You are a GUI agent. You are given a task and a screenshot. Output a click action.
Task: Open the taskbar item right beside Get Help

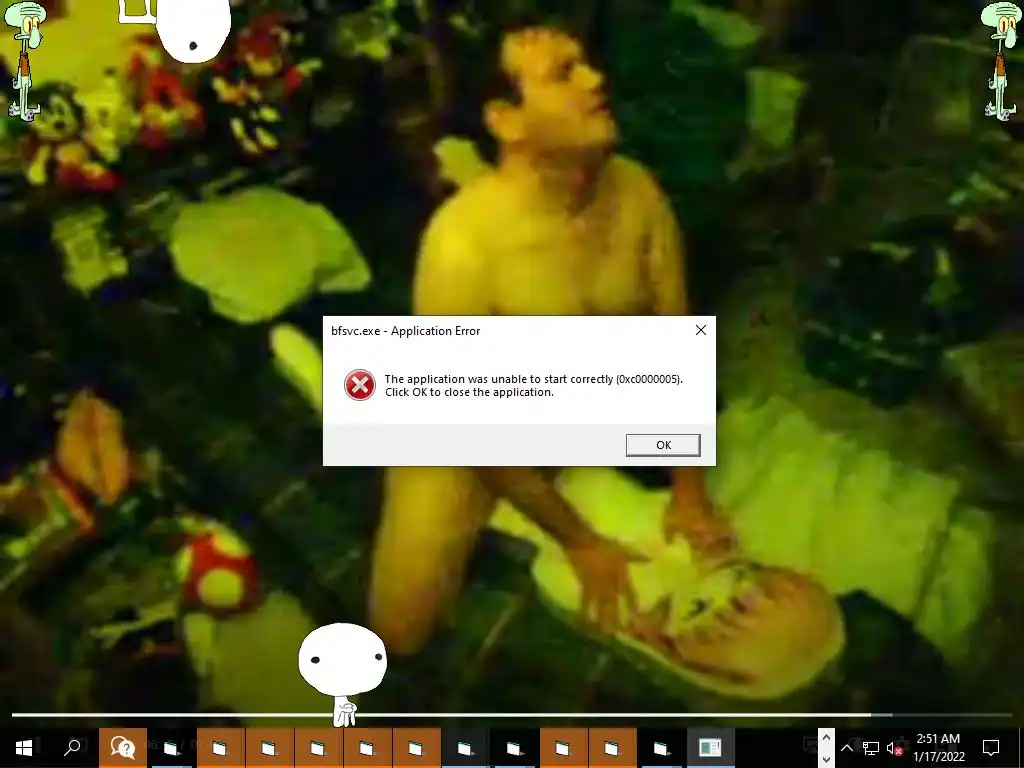click(x=171, y=748)
